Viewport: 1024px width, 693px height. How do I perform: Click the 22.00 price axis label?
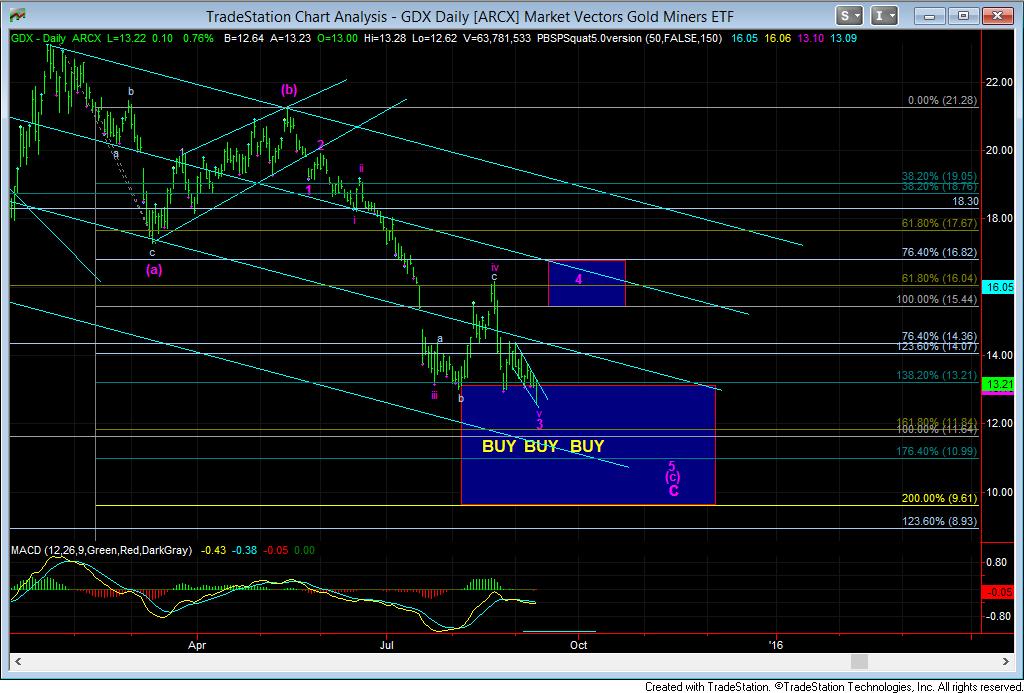coord(1000,82)
